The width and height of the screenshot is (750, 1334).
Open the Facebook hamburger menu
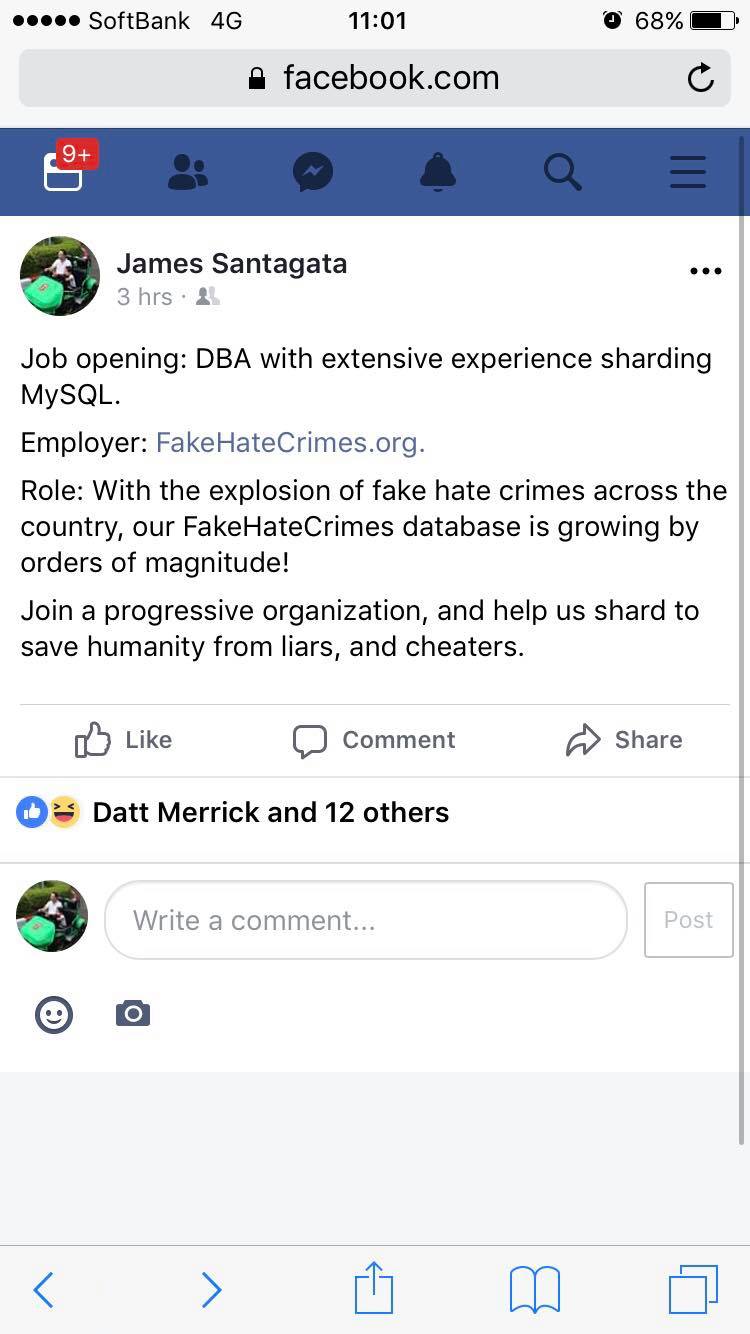click(688, 172)
